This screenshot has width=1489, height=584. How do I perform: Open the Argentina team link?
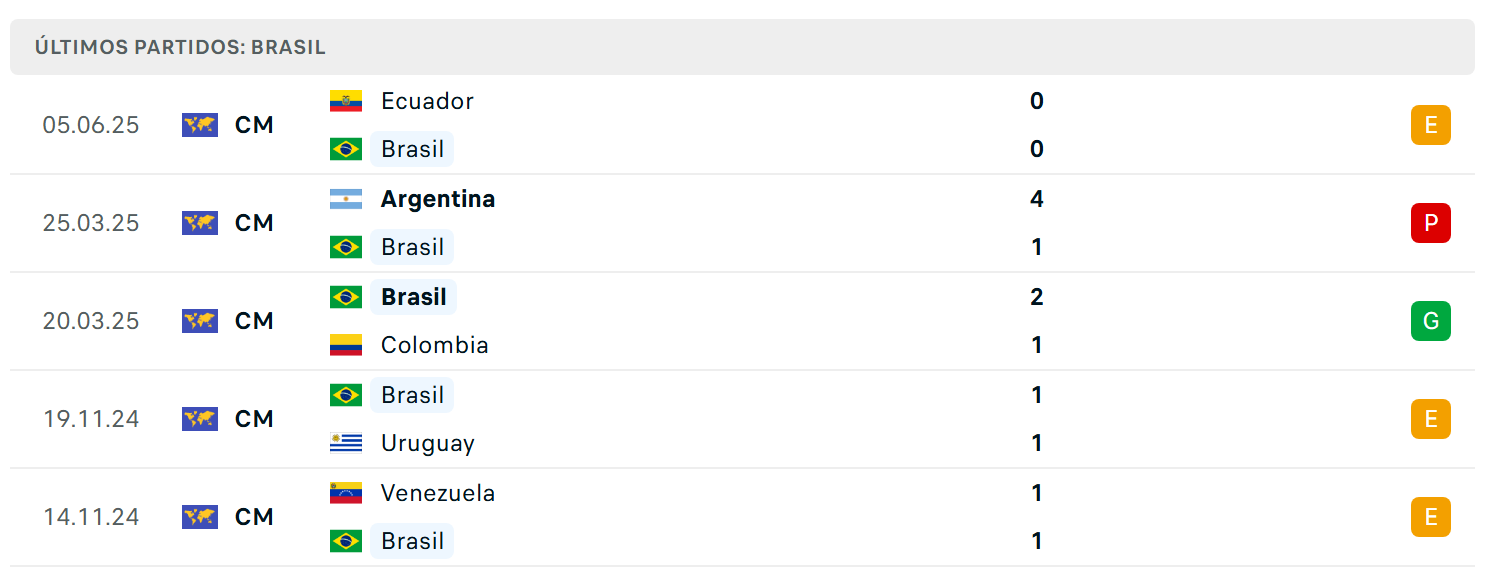(438, 199)
